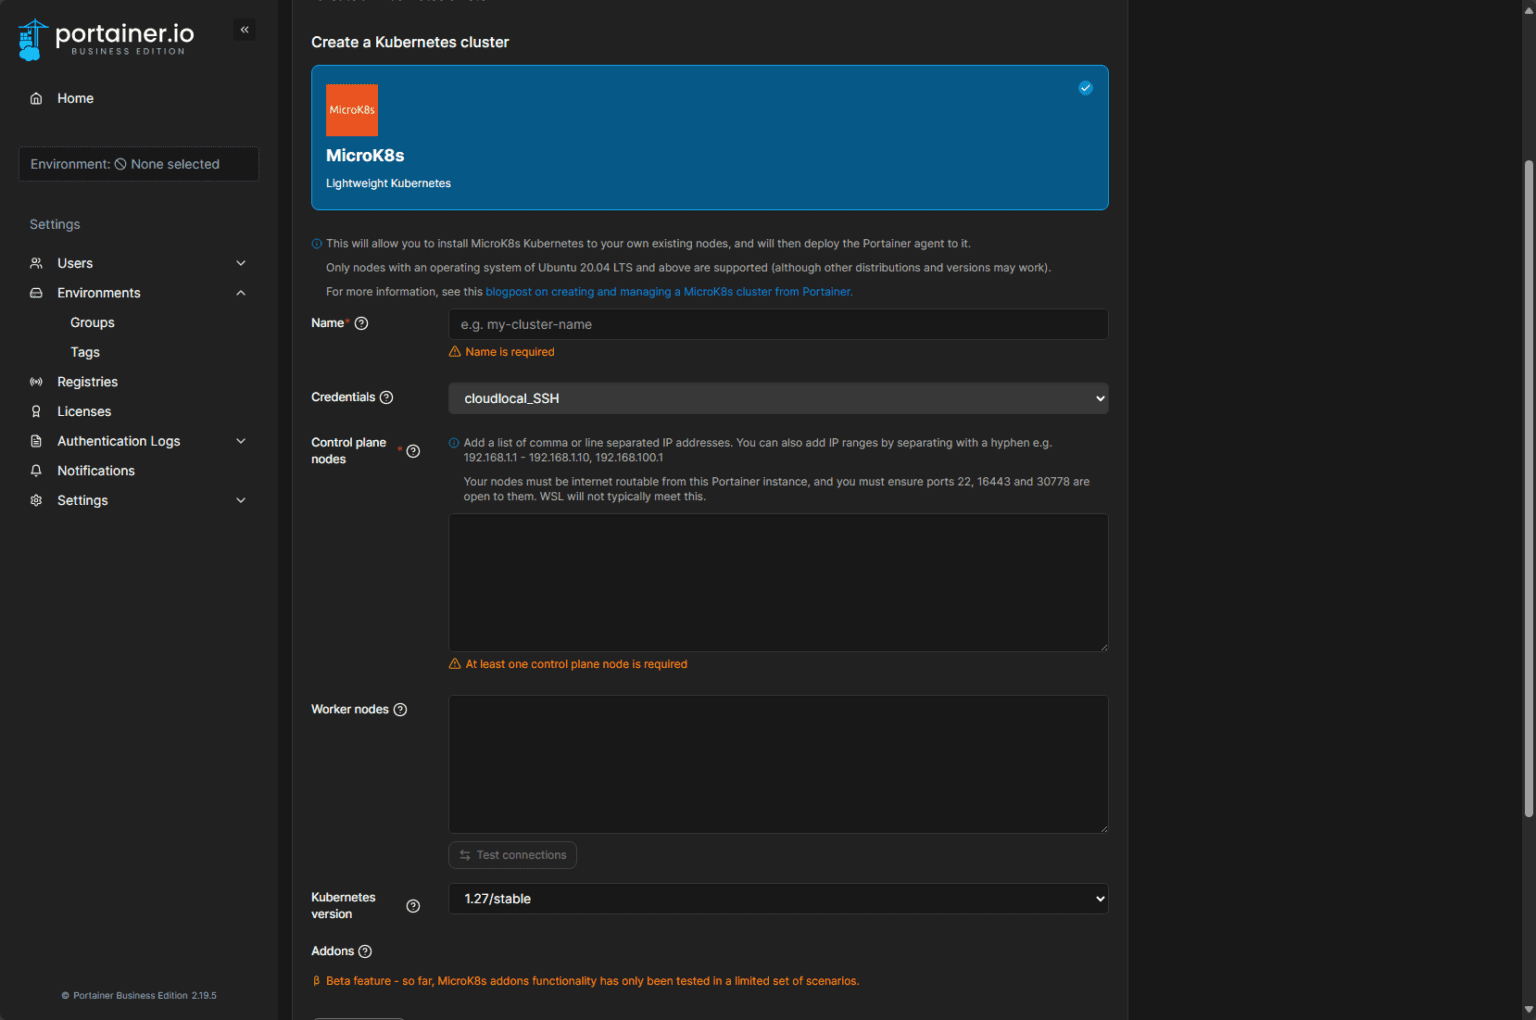Expand the Users menu in sidebar
The height and width of the screenshot is (1020, 1536).
click(x=138, y=263)
